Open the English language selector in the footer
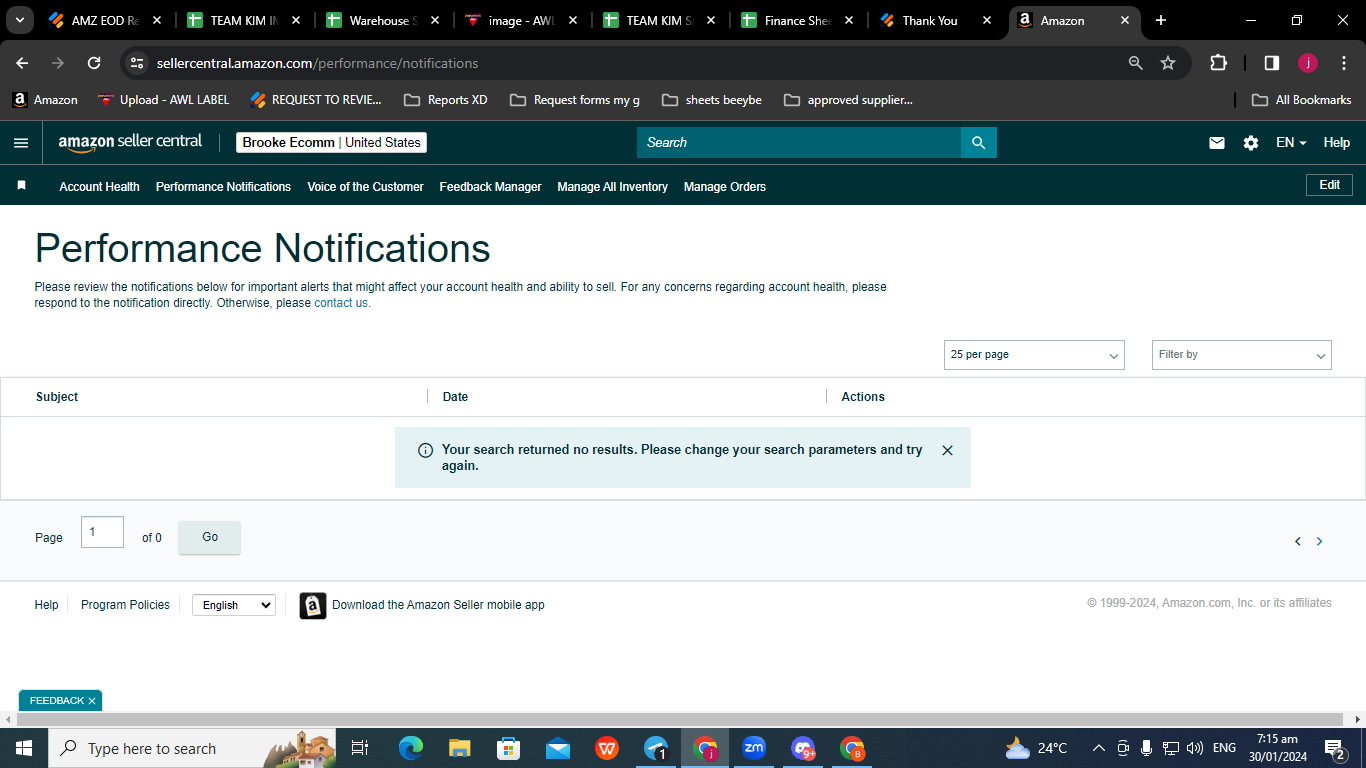 coord(234,605)
